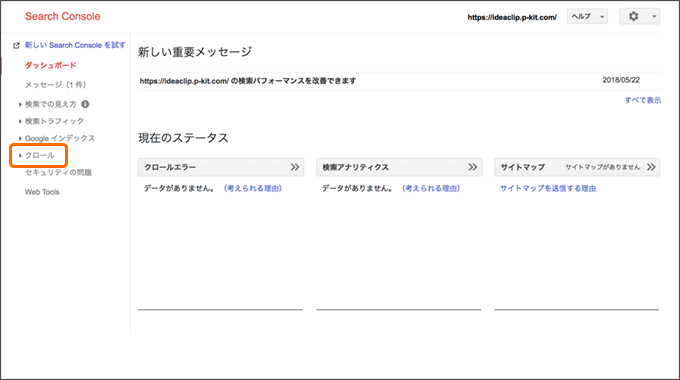Open Web Tools in the sidebar
The image size is (680, 380).
click(x=42, y=192)
